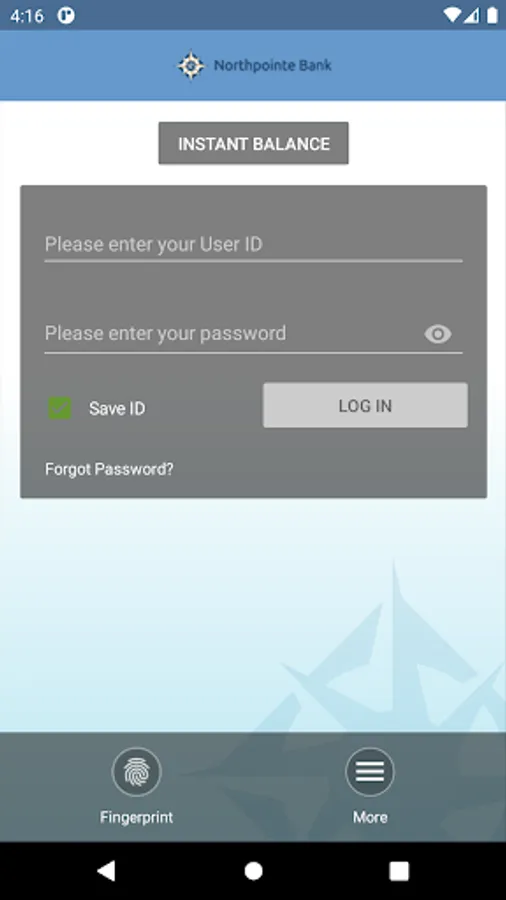Tap the Android recent apps square

tap(399, 871)
